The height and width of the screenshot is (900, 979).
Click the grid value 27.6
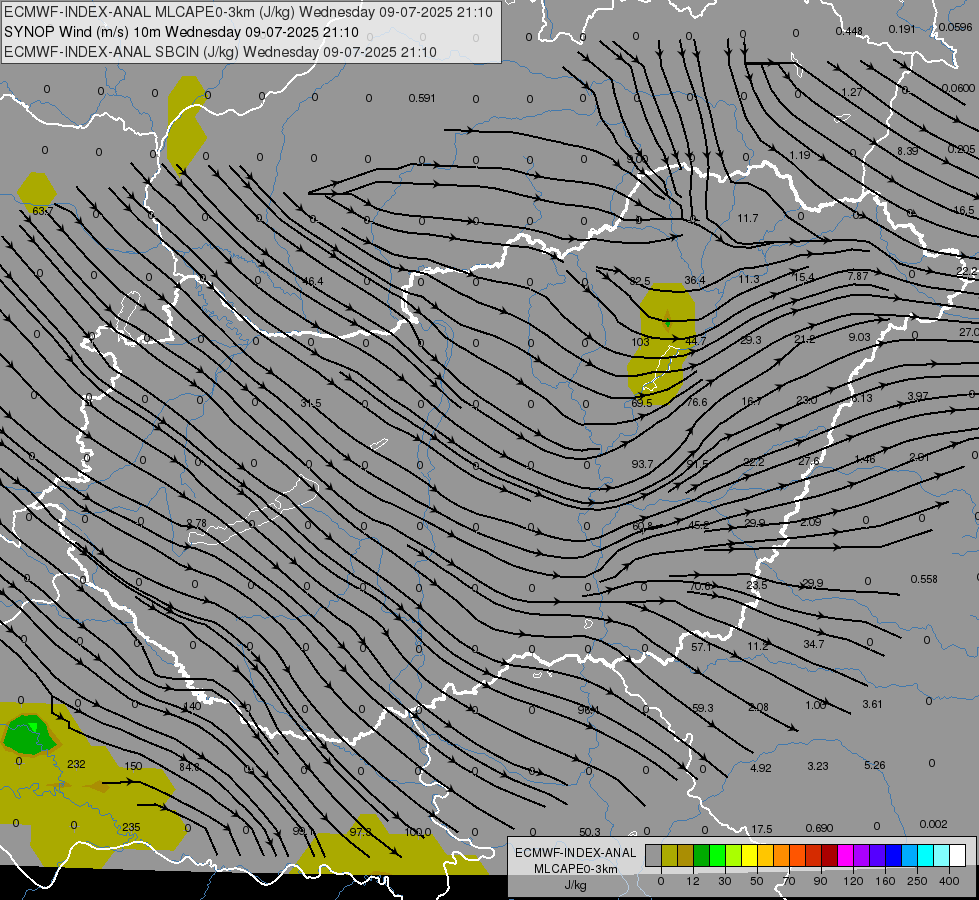(809, 461)
